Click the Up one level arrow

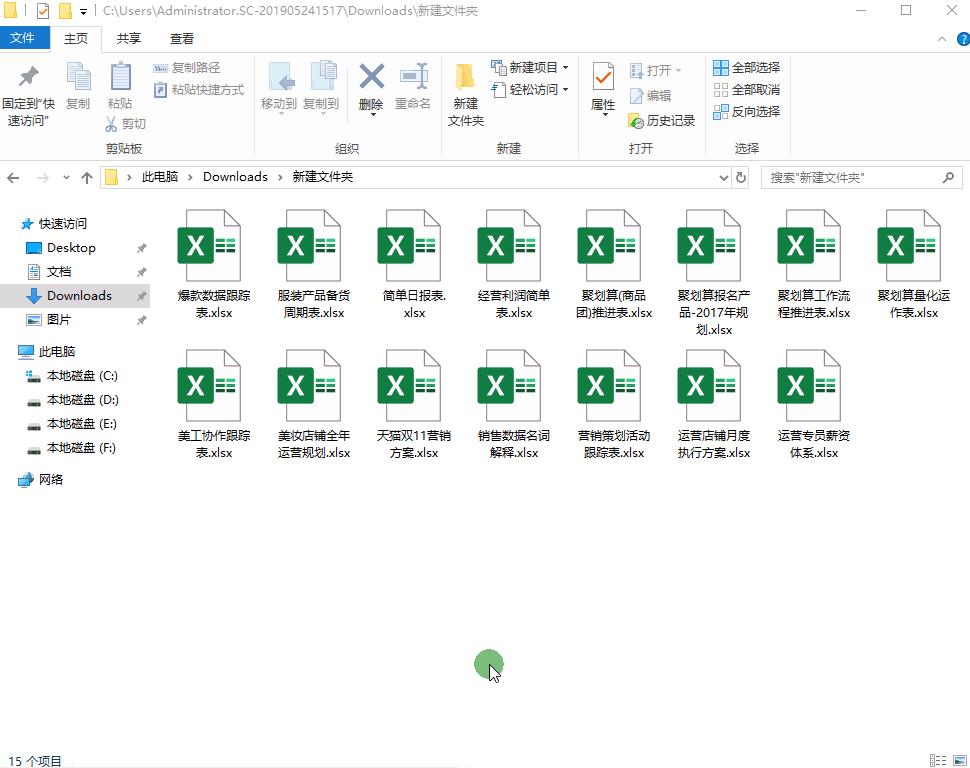[x=87, y=178]
